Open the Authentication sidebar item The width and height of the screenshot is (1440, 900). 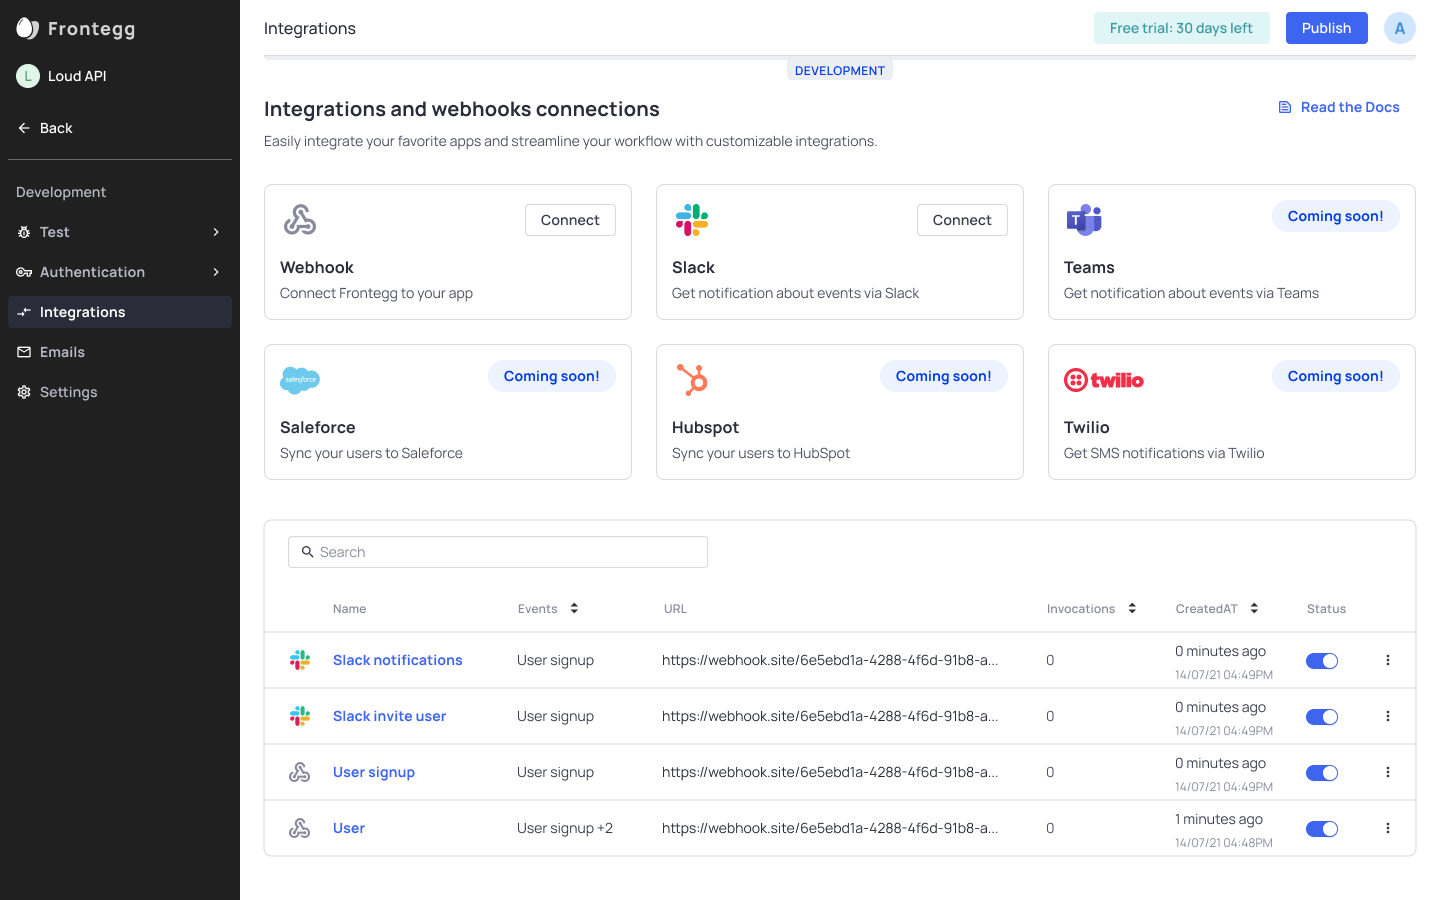(120, 272)
